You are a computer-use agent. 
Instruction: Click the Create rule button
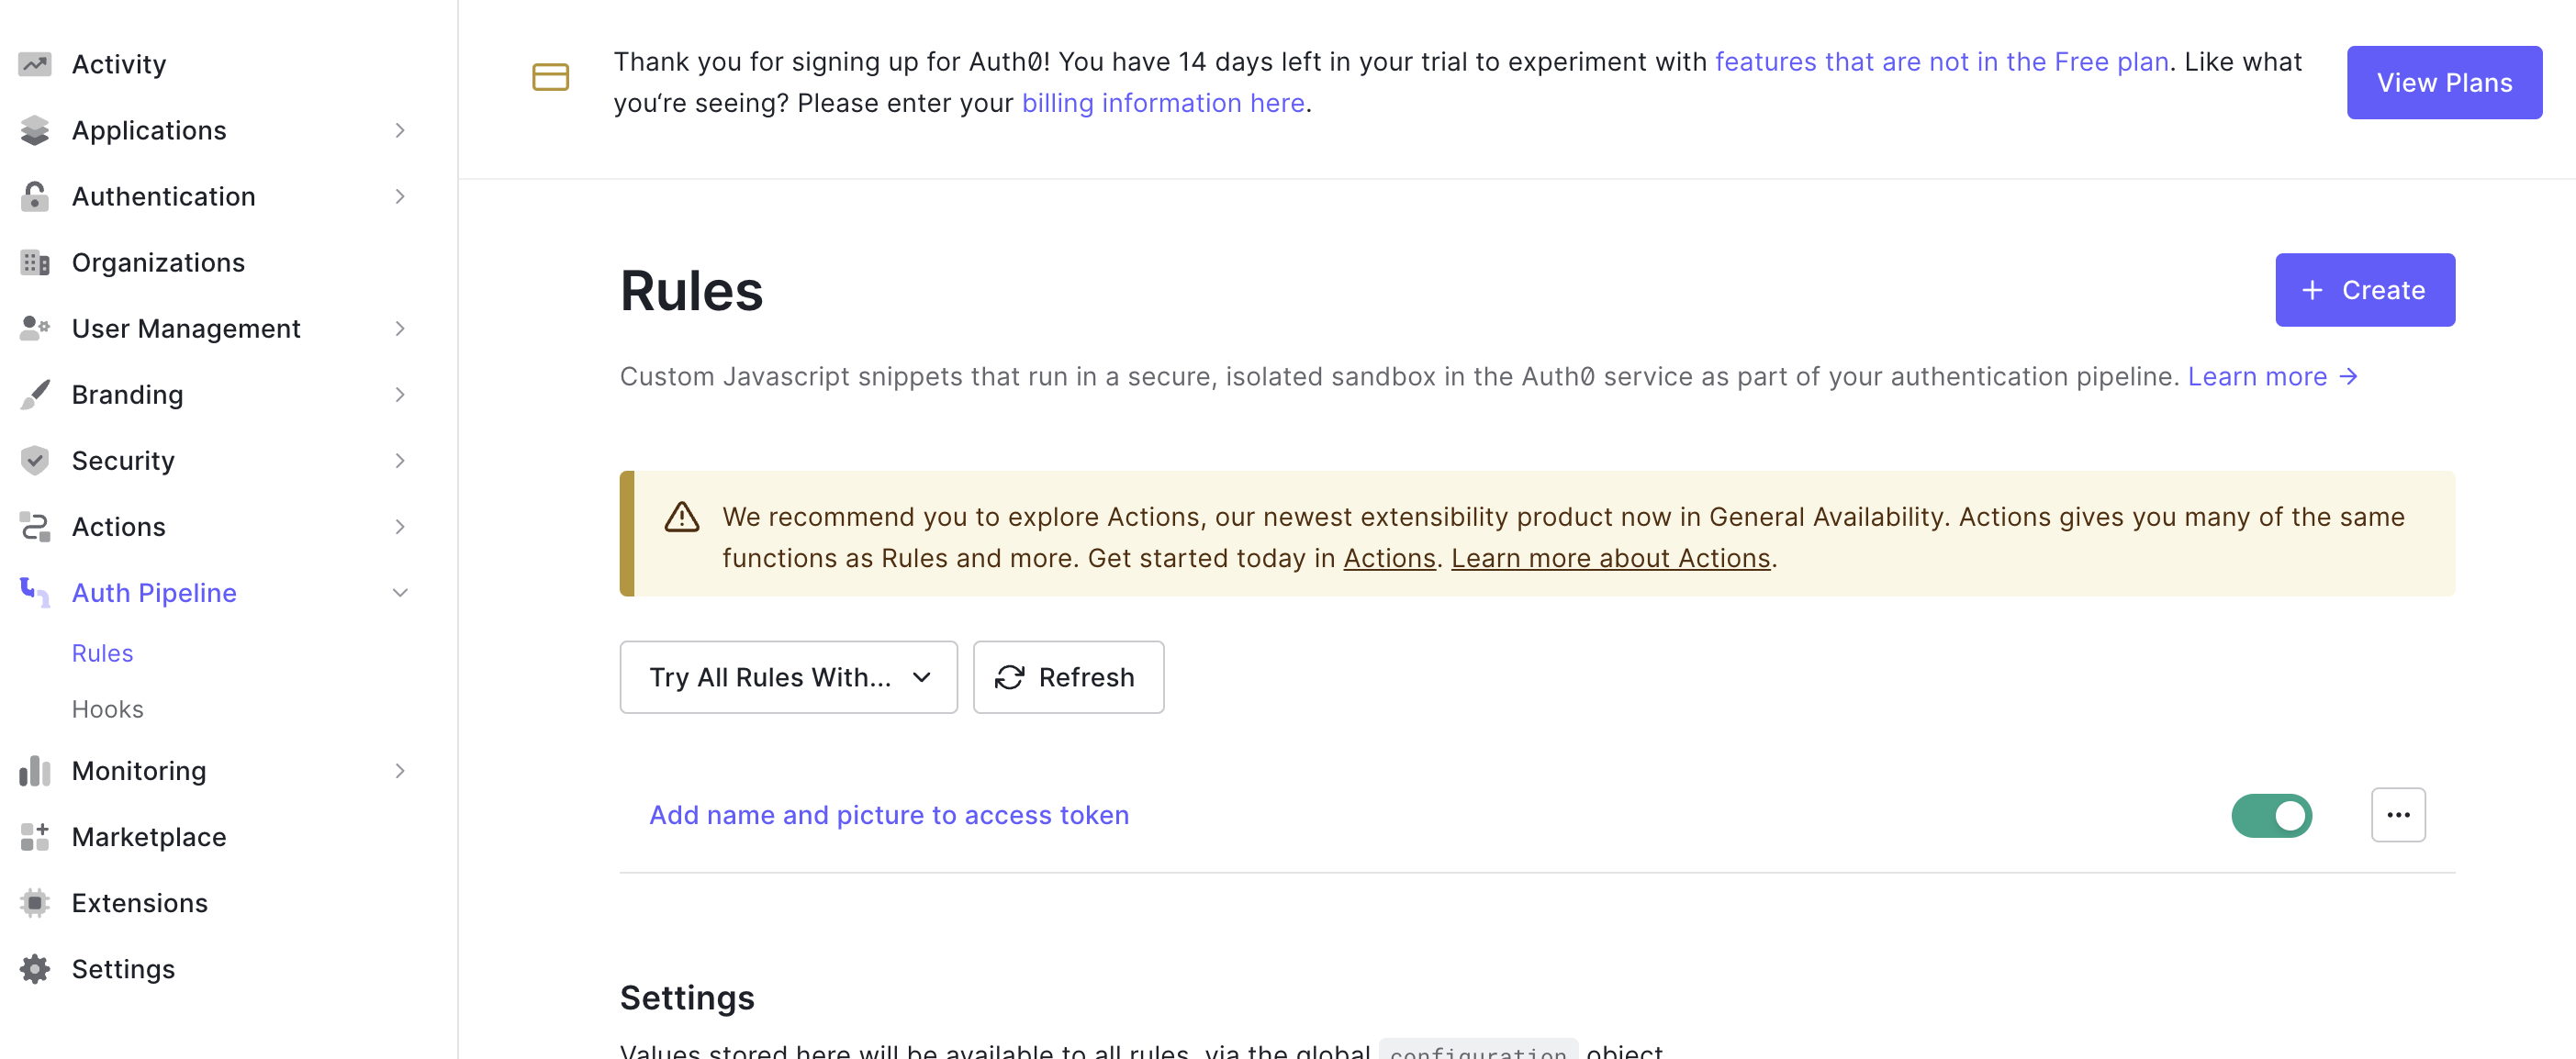click(x=2364, y=290)
